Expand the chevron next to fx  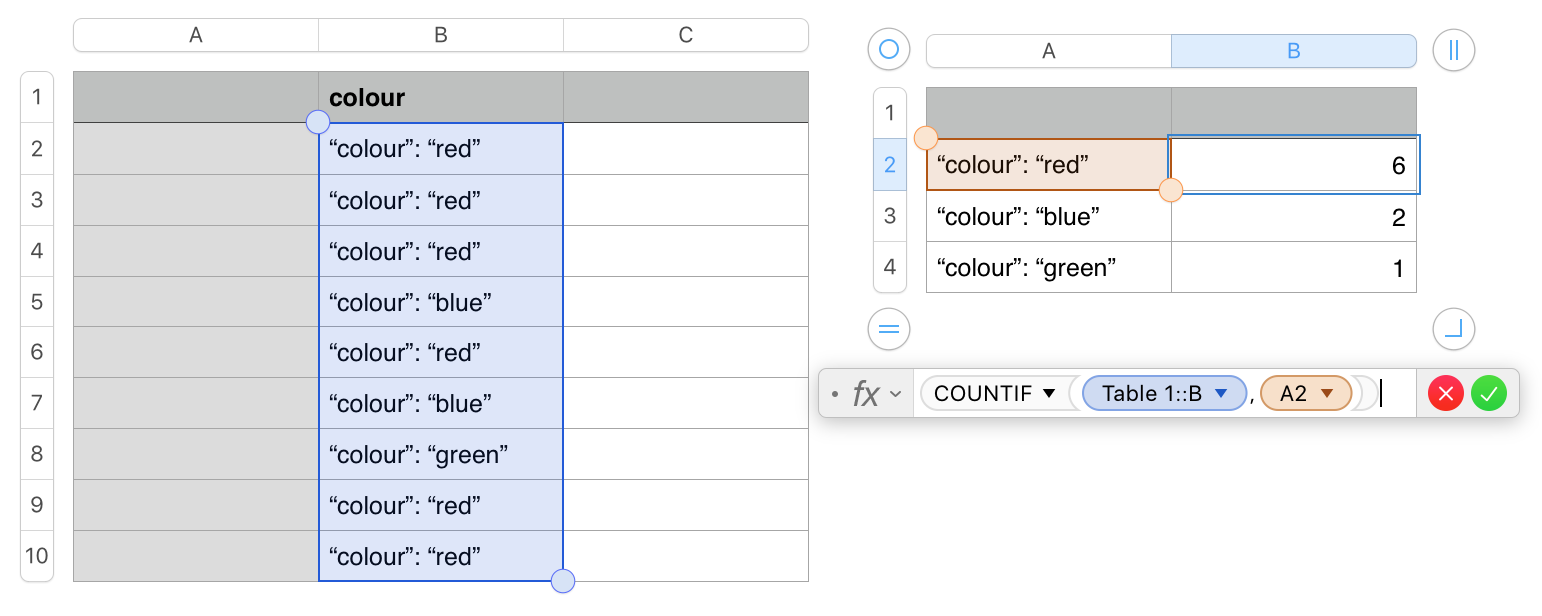point(895,394)
